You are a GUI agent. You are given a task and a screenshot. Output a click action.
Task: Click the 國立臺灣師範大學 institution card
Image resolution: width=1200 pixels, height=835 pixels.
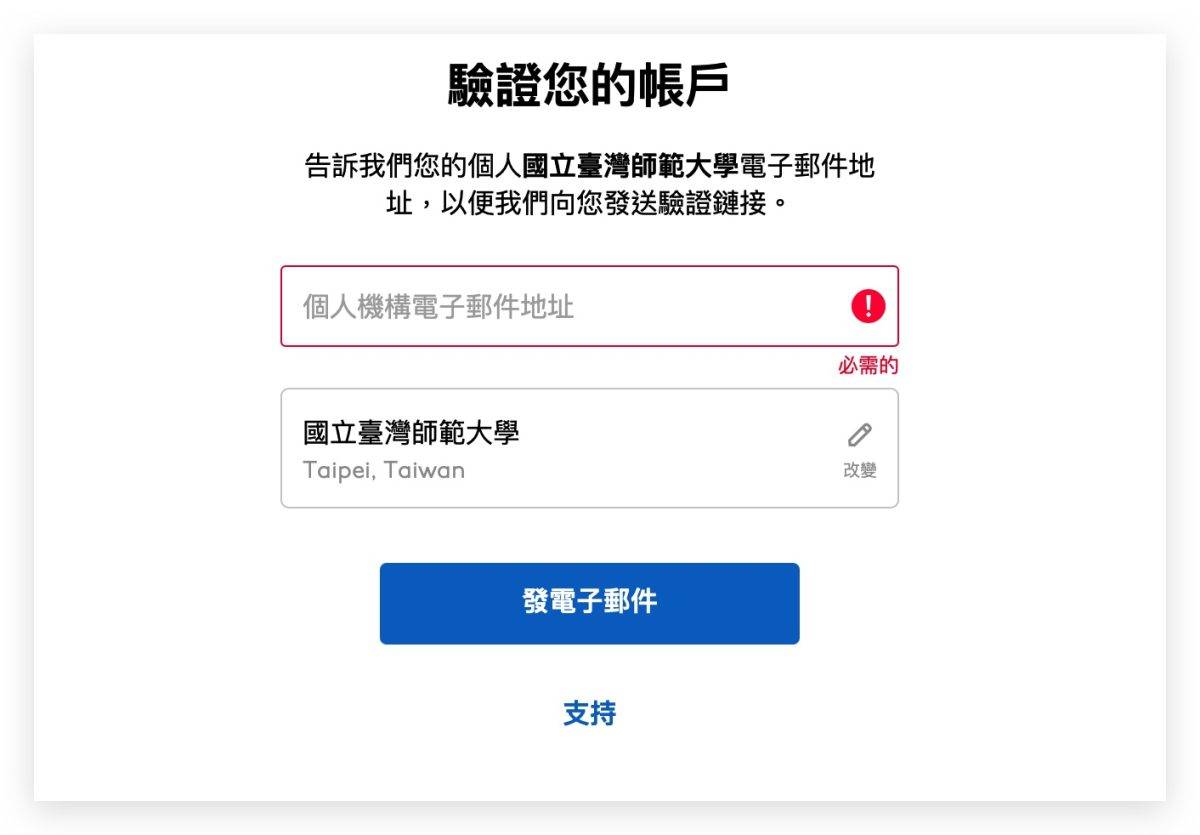coord(589,447)
